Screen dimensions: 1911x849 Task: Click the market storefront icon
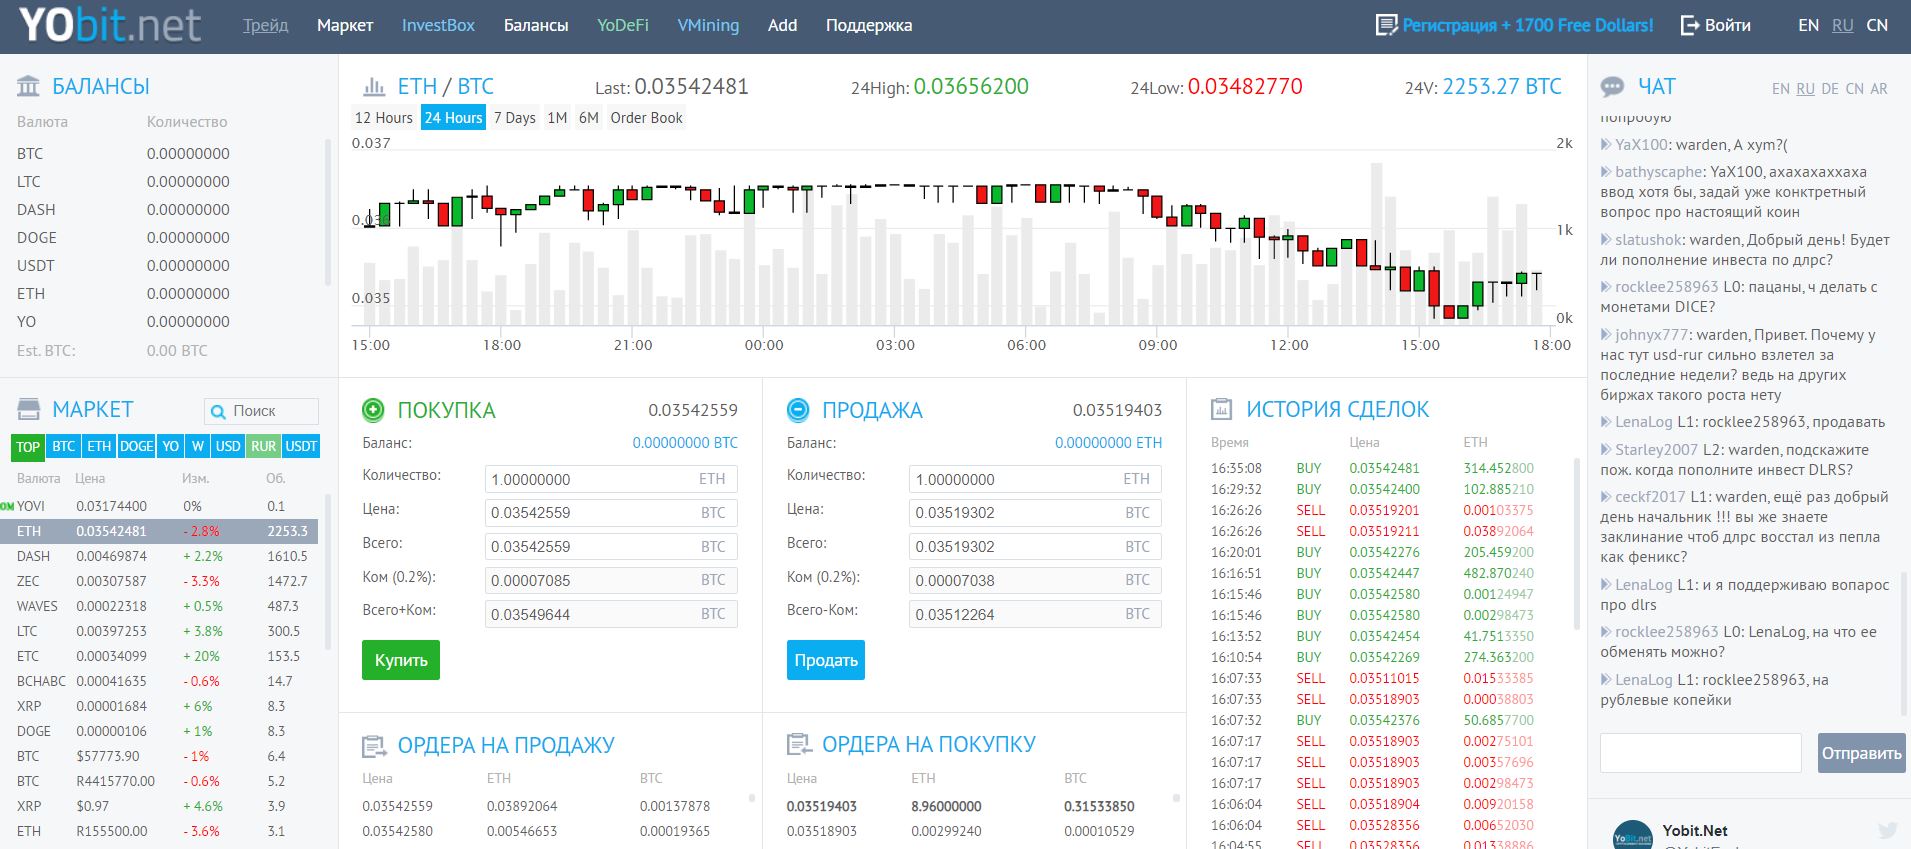coord(29,409)
